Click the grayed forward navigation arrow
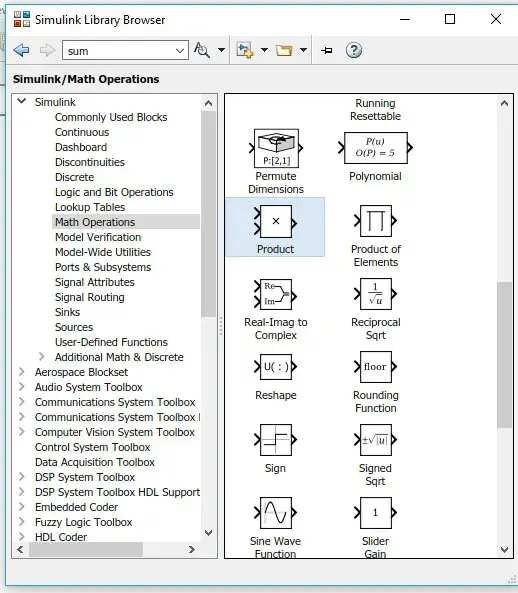This screenshot has width=518, height=593. 47,50
